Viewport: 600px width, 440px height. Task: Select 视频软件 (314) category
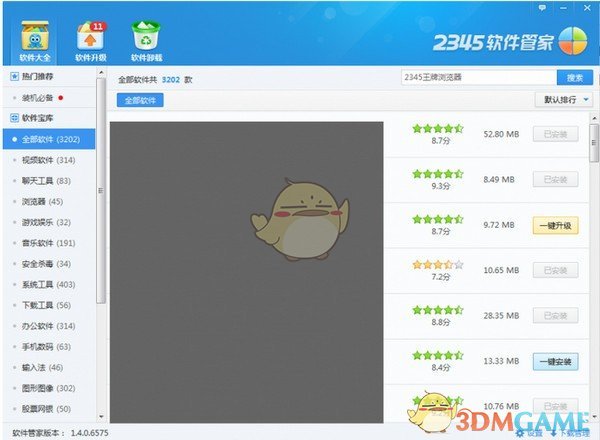(49, 160)
